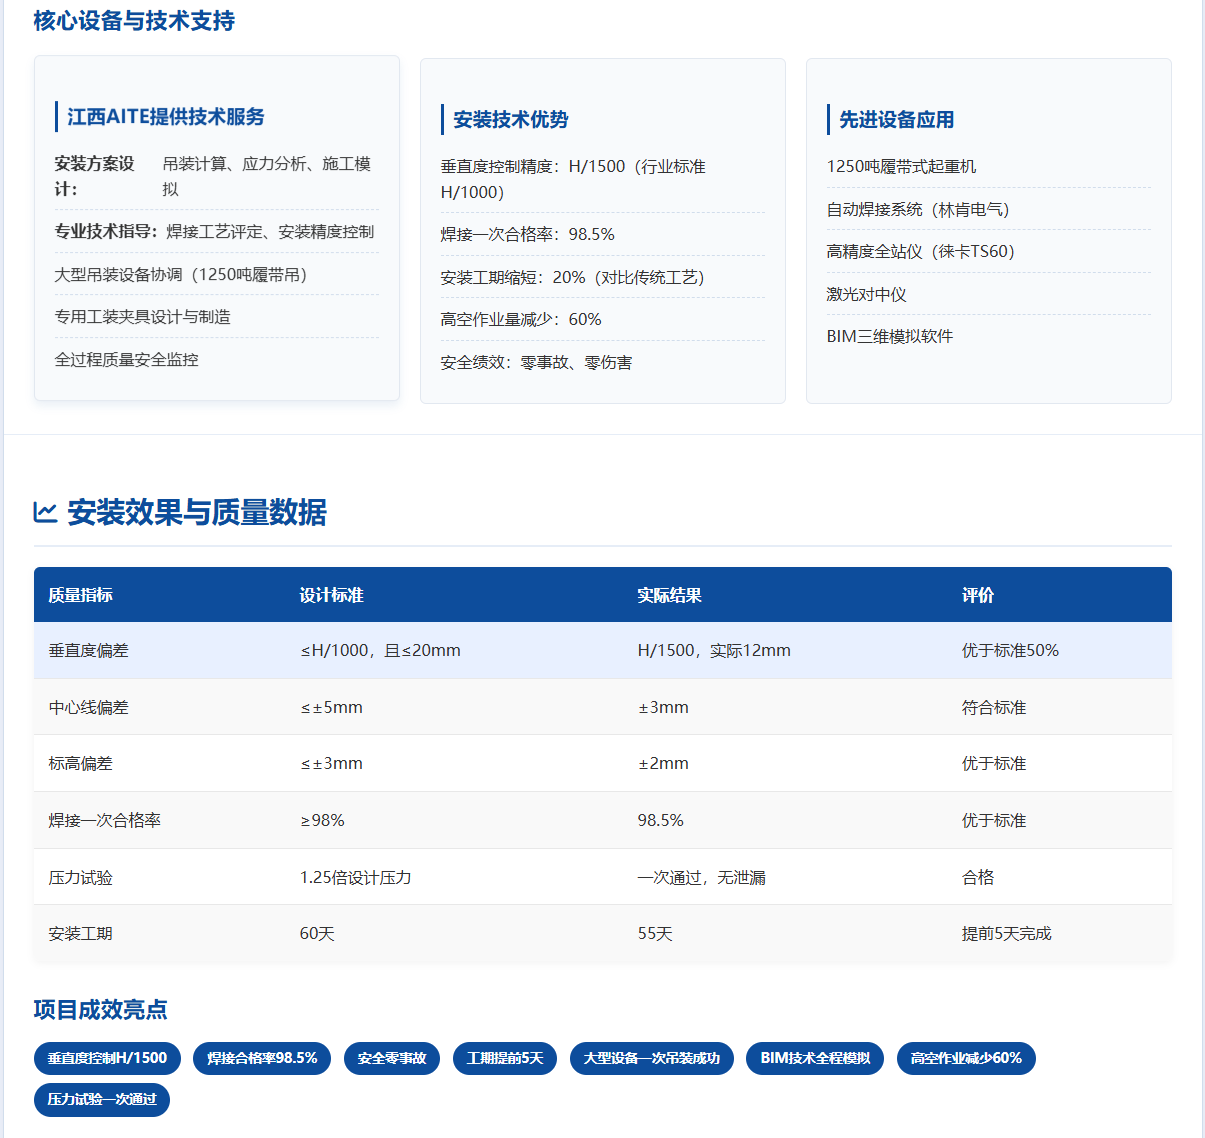
Task: Click the chart icon beside 安装效果与质量数据
Action: pos(45,512)
